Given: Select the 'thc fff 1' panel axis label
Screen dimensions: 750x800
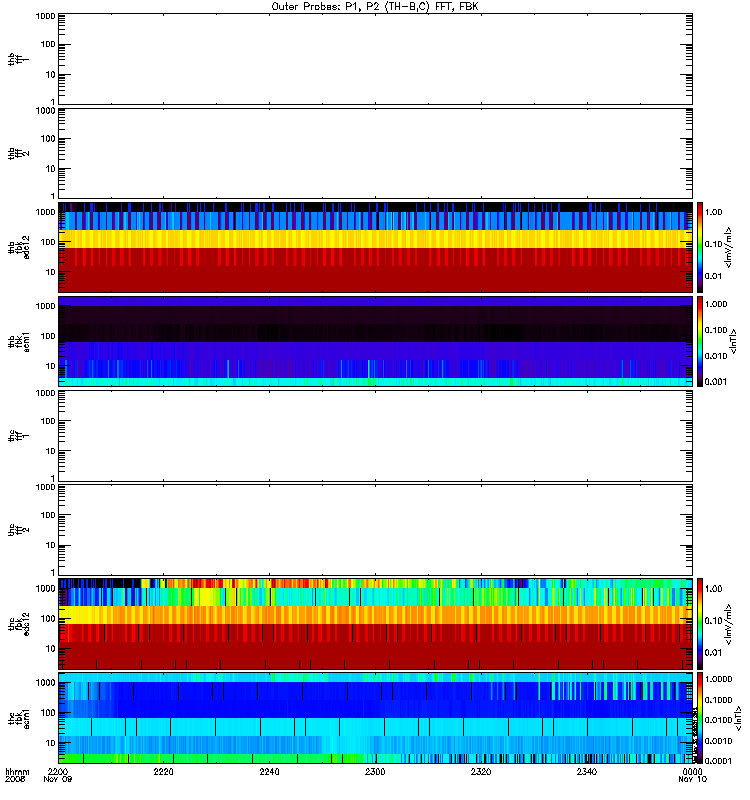Looking at the screenshot, I should (x=18, y=436).
